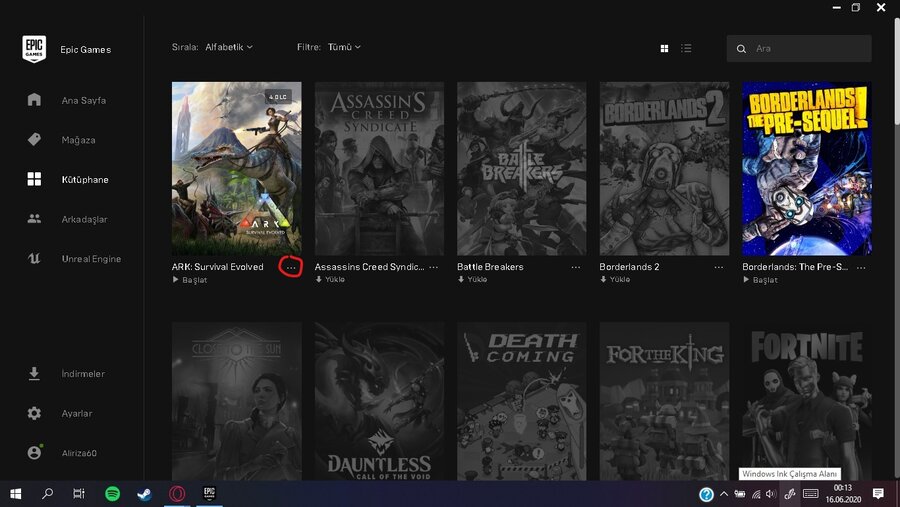Open Sırala Alfabetik sort dropdown
This screenshot has height=507, width=900.
tap(228, 47)
